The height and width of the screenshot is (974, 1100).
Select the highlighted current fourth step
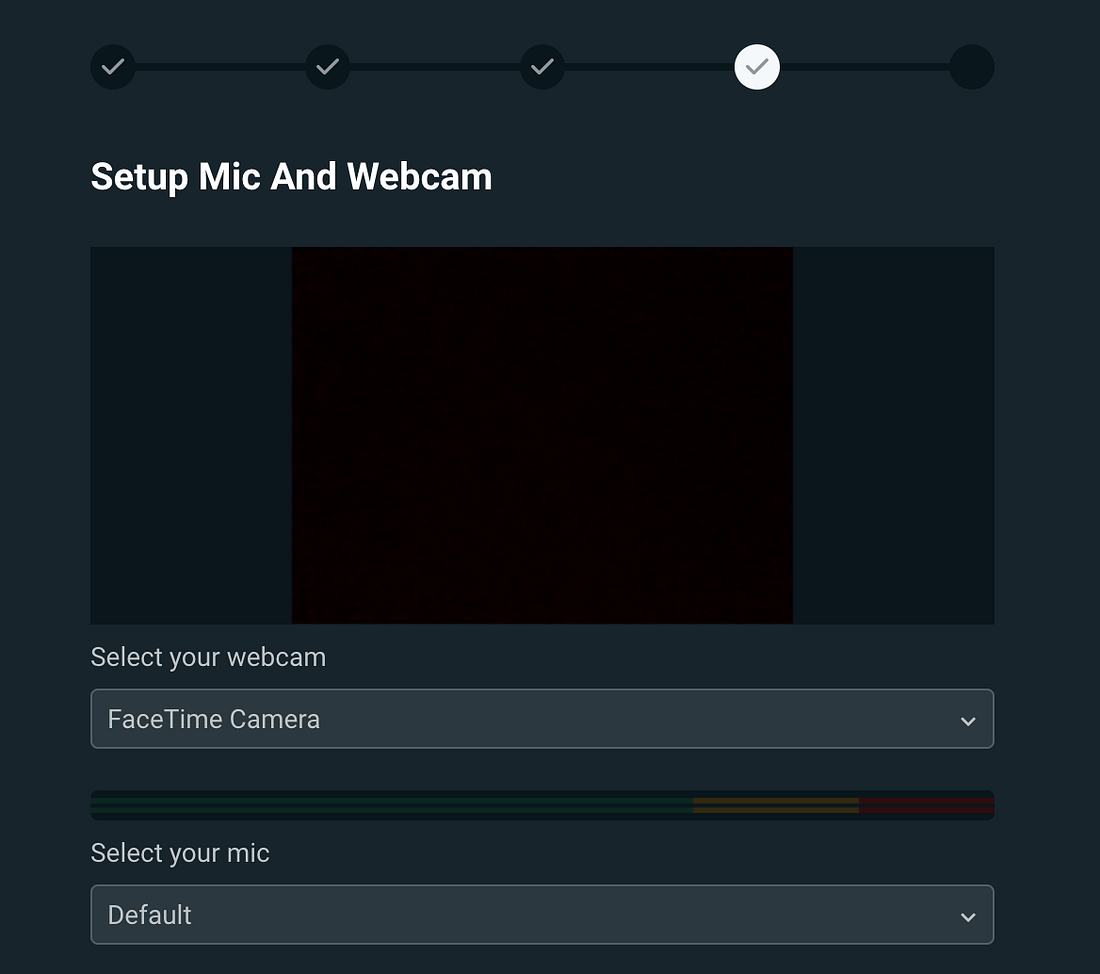click(757, 67)
